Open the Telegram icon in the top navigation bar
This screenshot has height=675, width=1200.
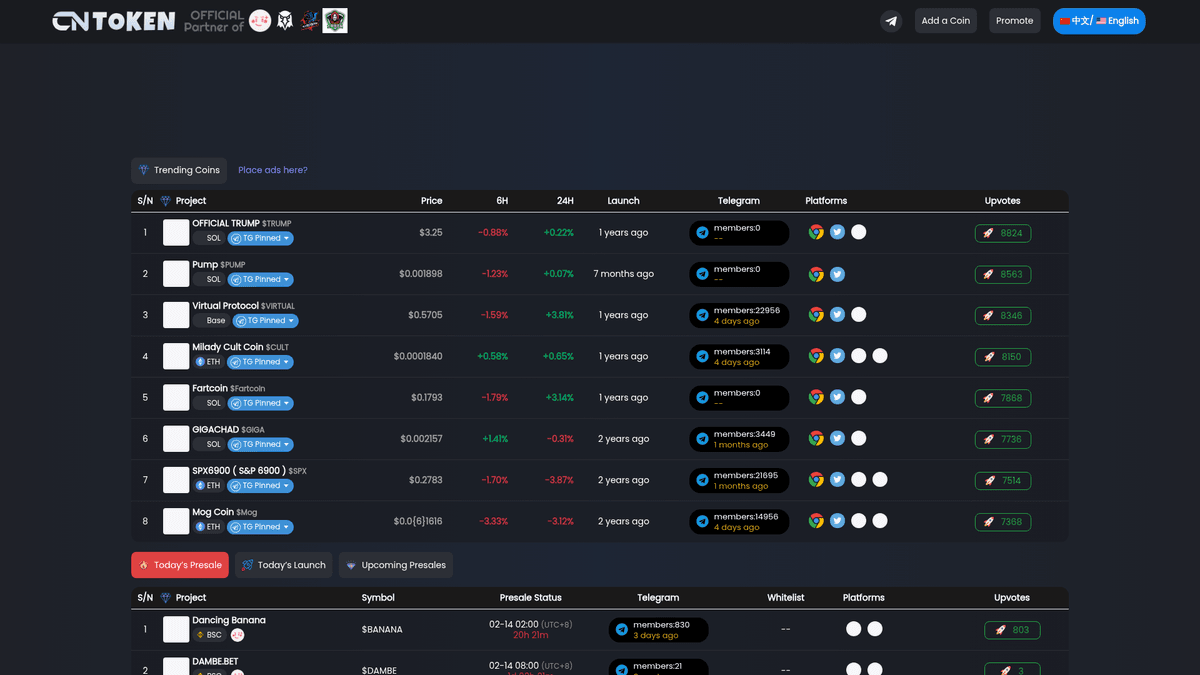tap(890, 20)
